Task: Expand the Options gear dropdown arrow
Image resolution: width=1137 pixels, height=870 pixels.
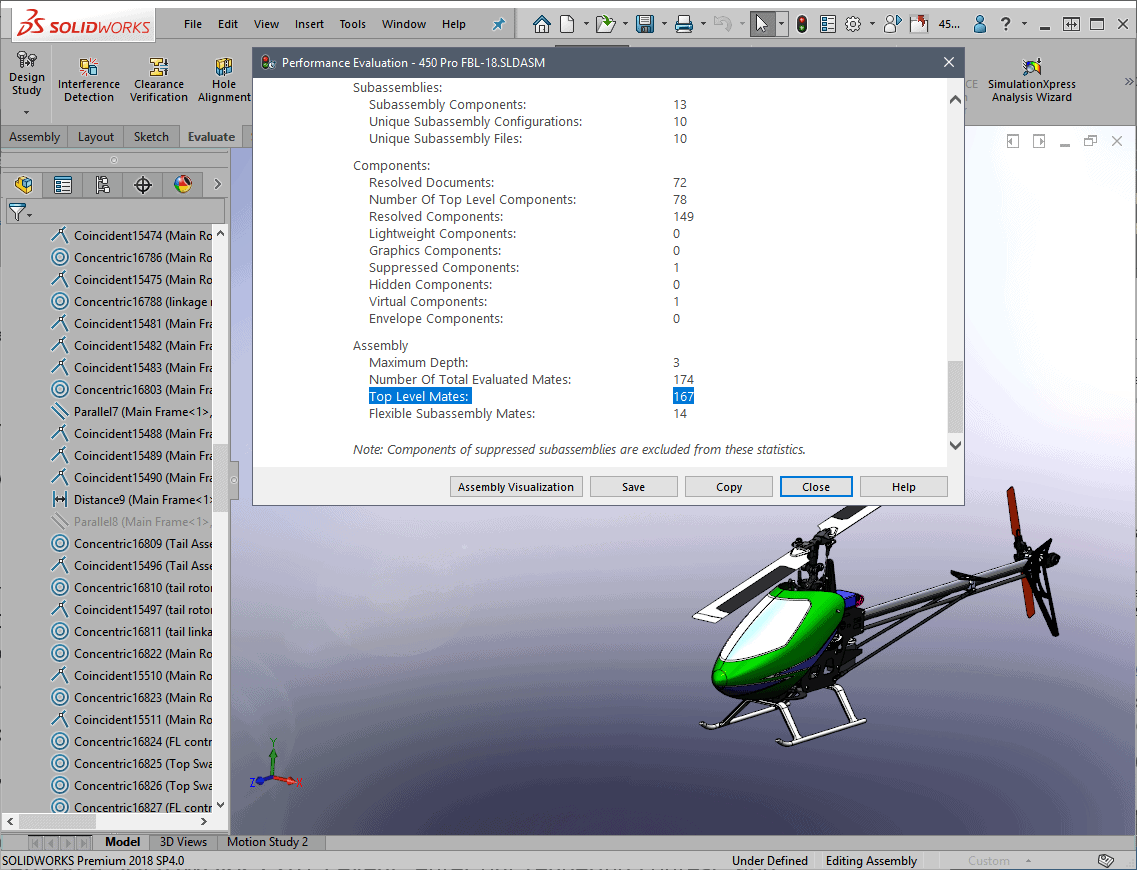Action: (x=872, y=24)
